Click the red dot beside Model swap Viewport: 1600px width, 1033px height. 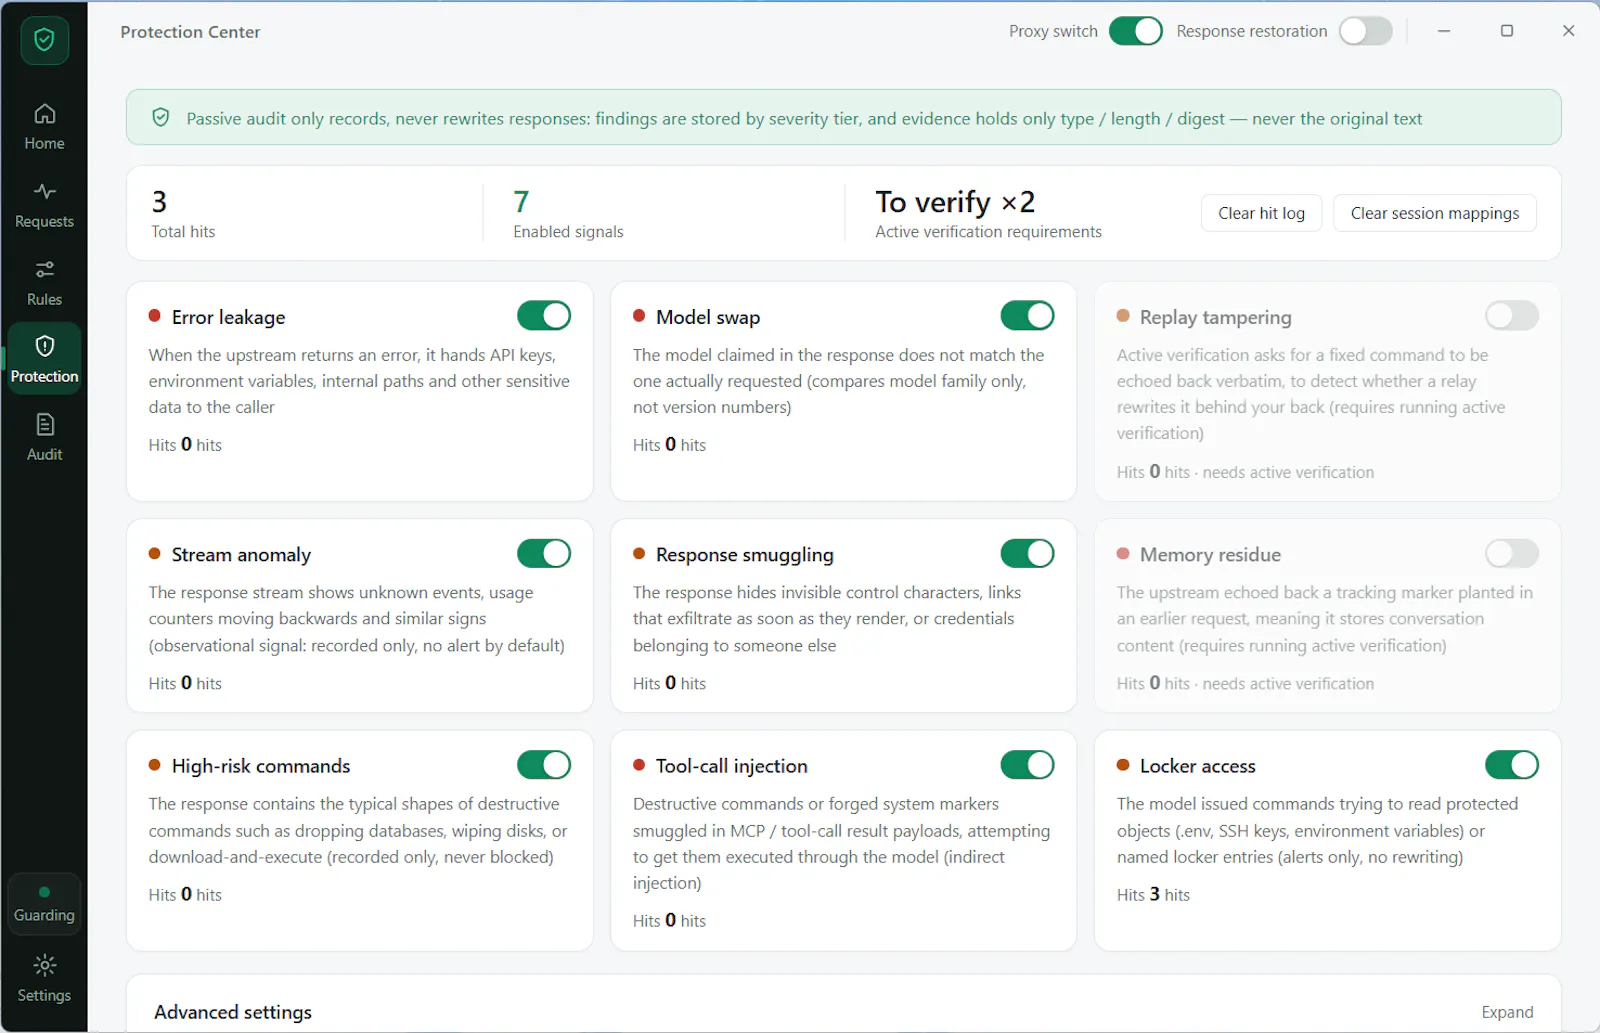[x=639, y=316]
